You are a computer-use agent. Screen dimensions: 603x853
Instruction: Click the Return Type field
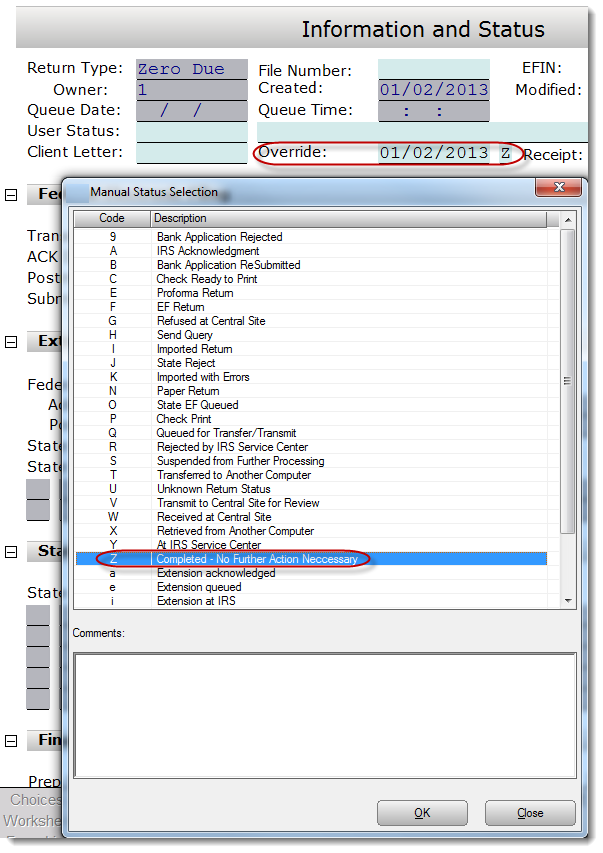pos(191,69)
